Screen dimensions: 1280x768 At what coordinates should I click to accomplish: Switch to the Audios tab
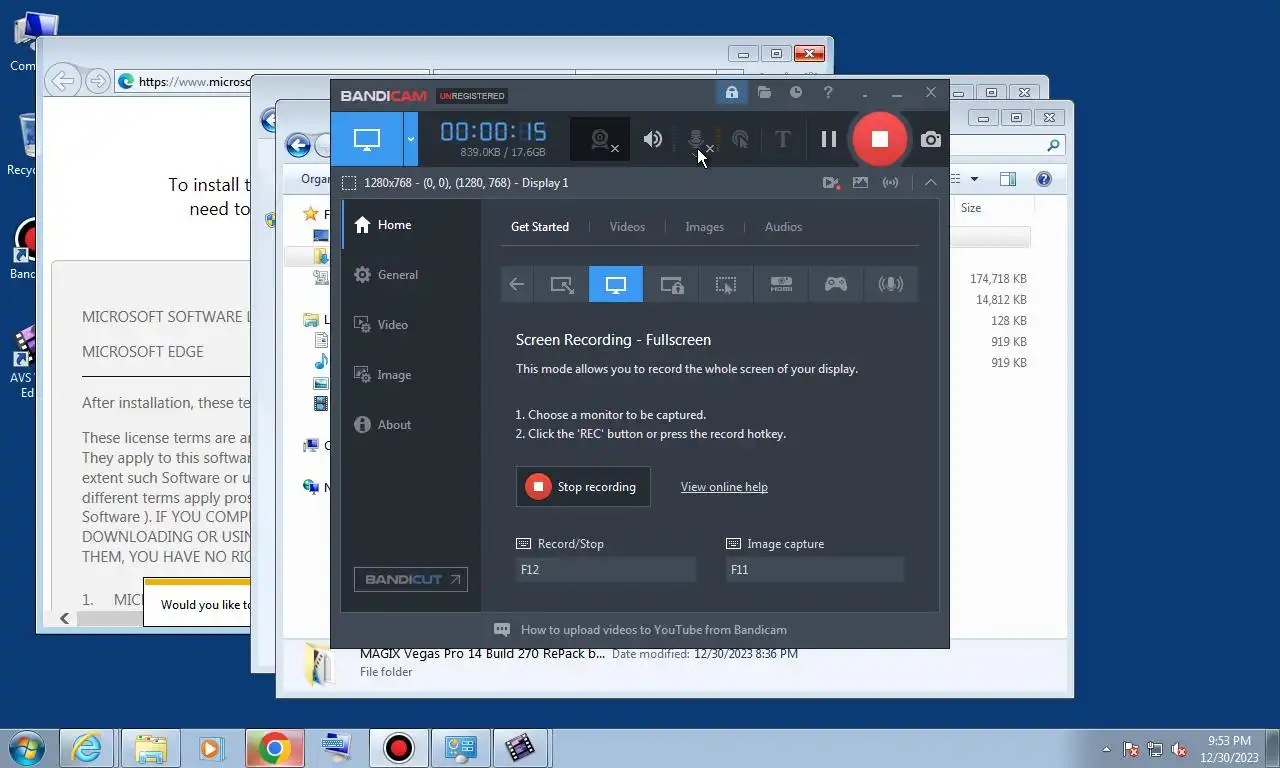pyautogui.click(x=783, y=227)
